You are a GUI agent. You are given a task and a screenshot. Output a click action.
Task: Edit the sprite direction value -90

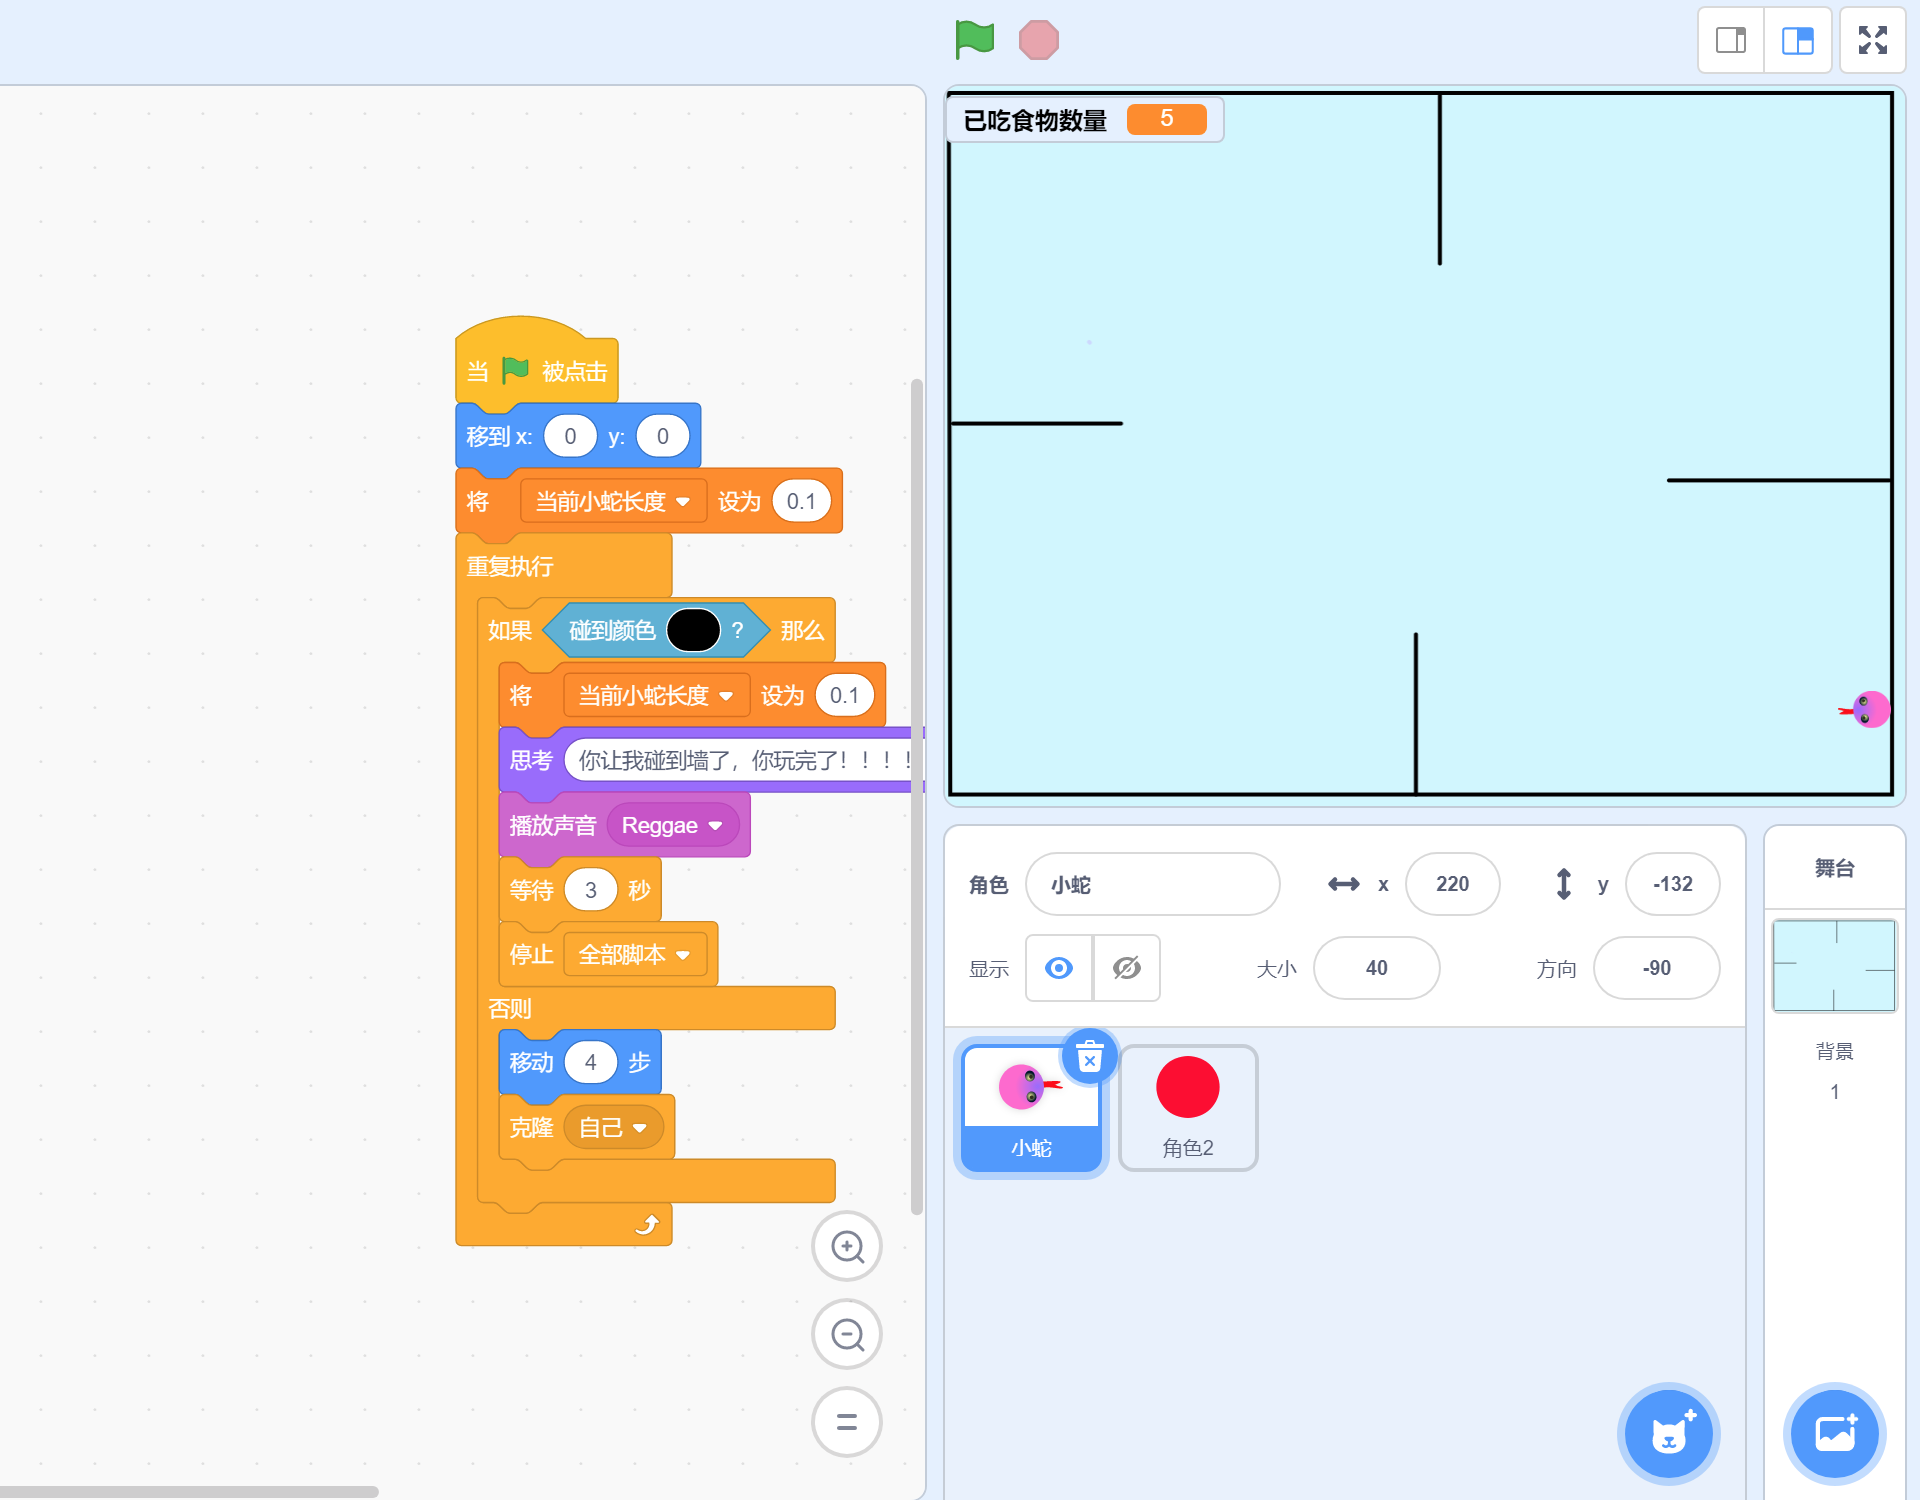pyautogui.click(x=1657, y=968)
